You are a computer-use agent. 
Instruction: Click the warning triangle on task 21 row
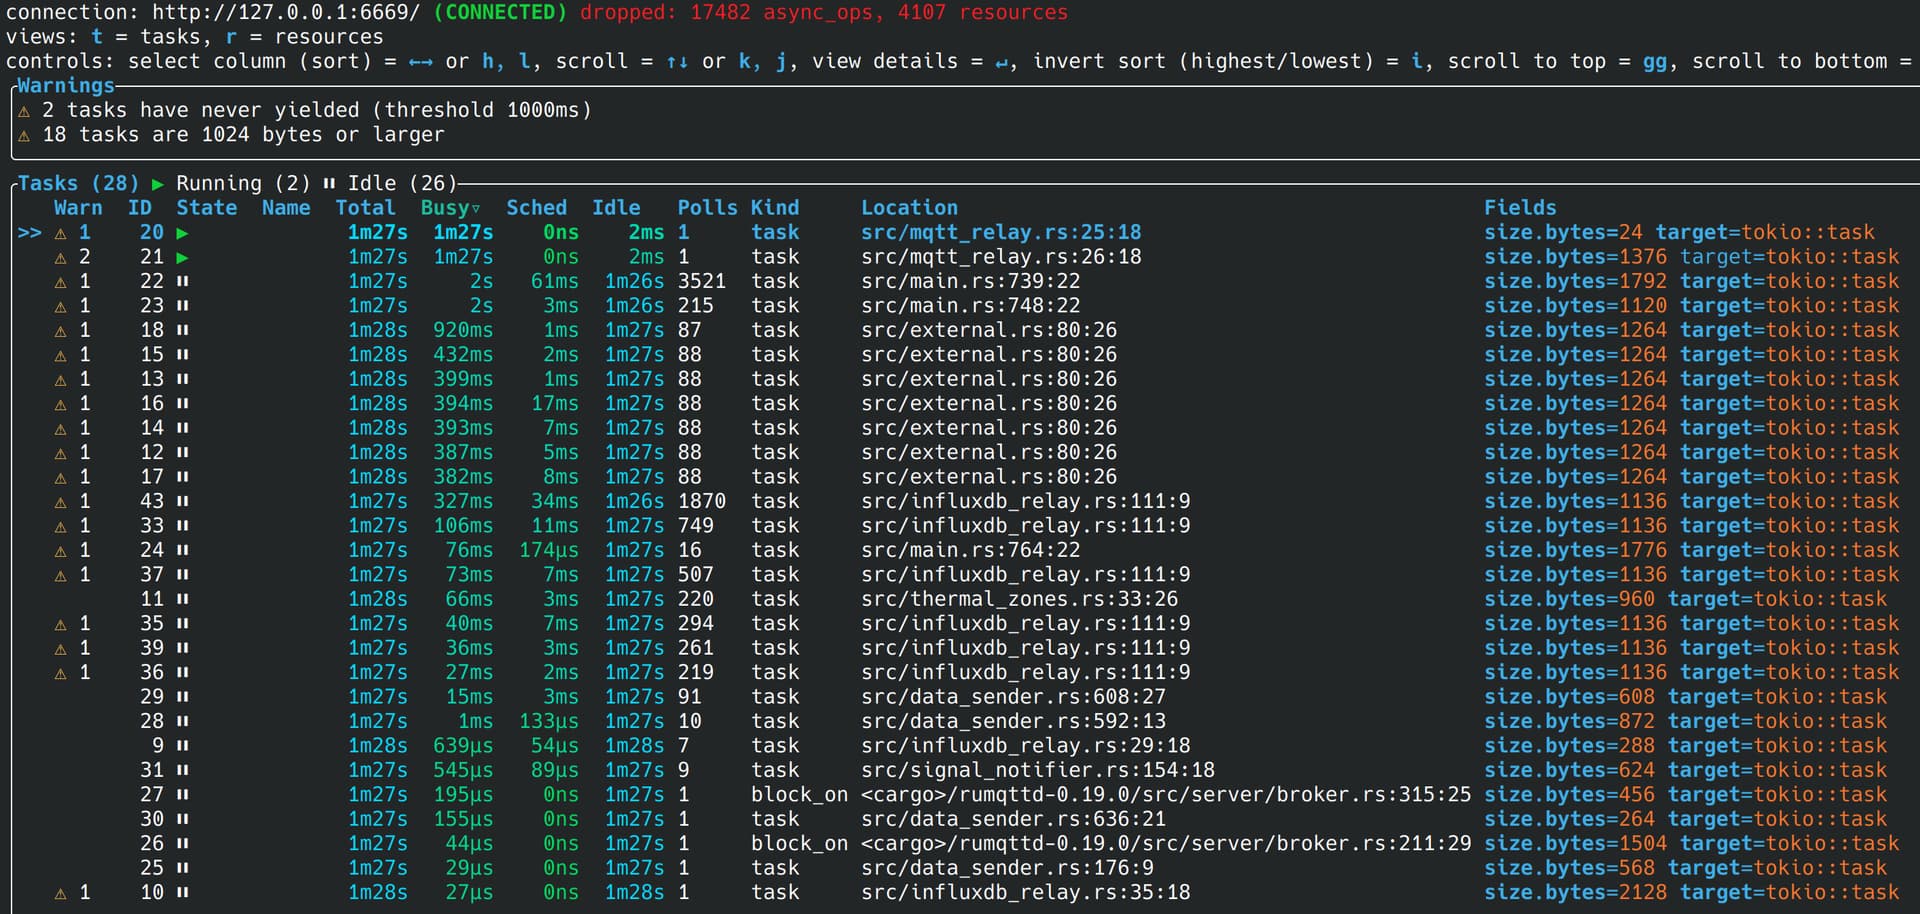coord(60,257)
